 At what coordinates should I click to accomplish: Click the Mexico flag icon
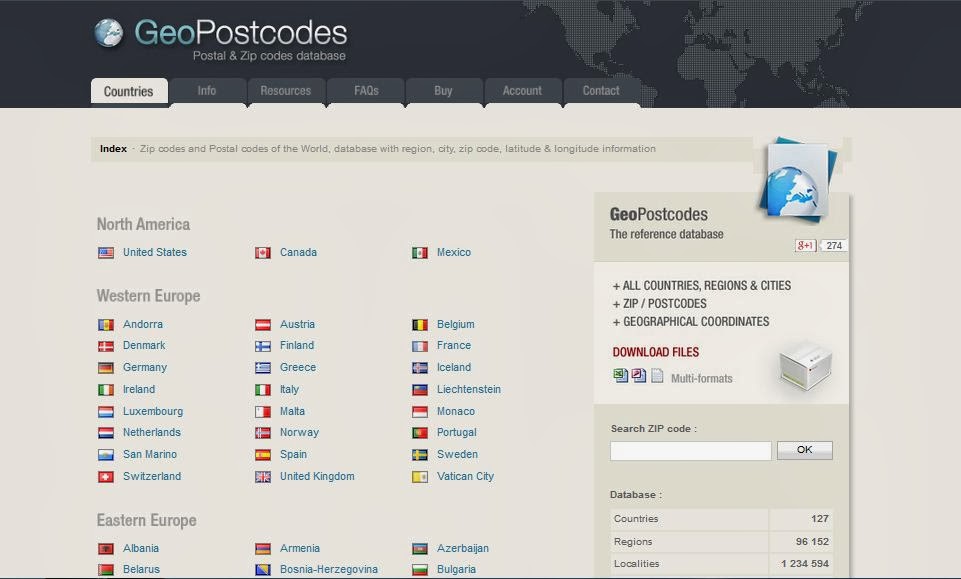coord(420,252)
